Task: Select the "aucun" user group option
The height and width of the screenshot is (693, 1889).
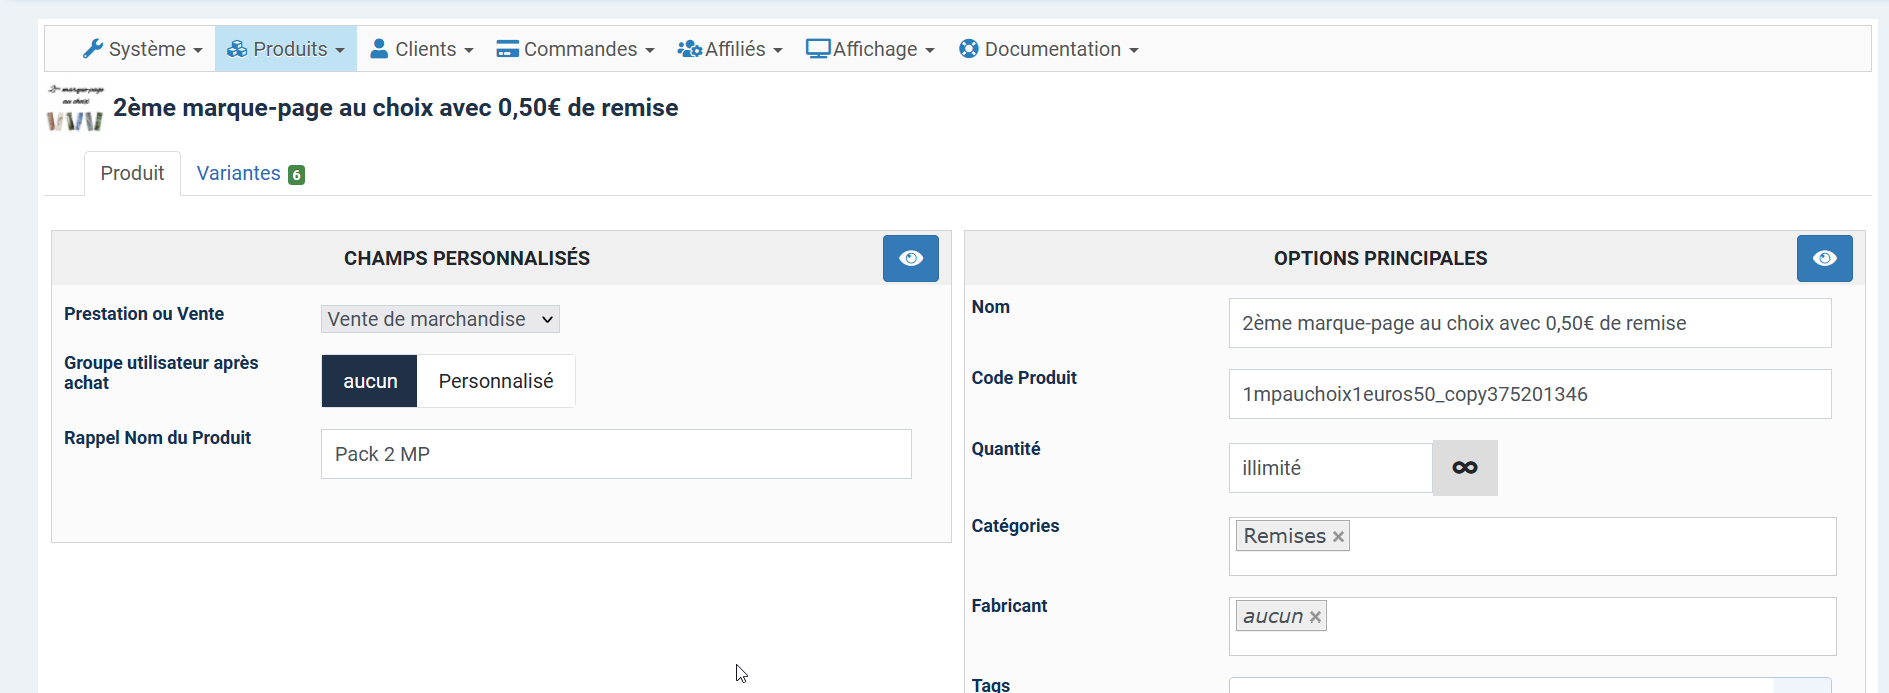Action: [370, 381]
